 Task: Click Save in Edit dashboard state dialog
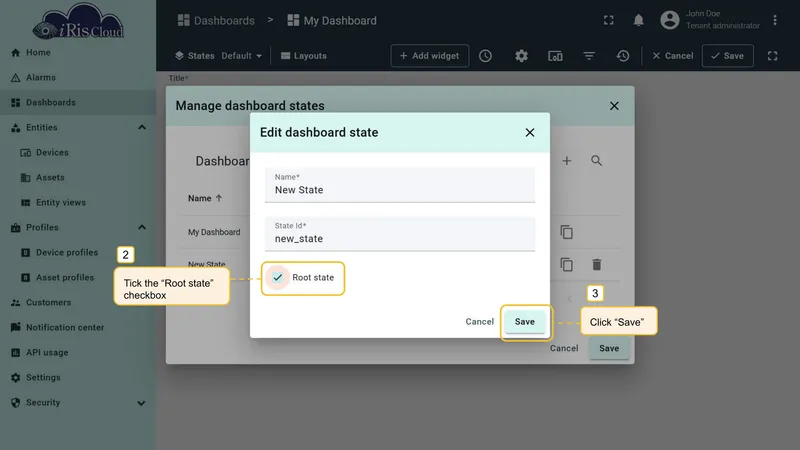coord(524,322)
